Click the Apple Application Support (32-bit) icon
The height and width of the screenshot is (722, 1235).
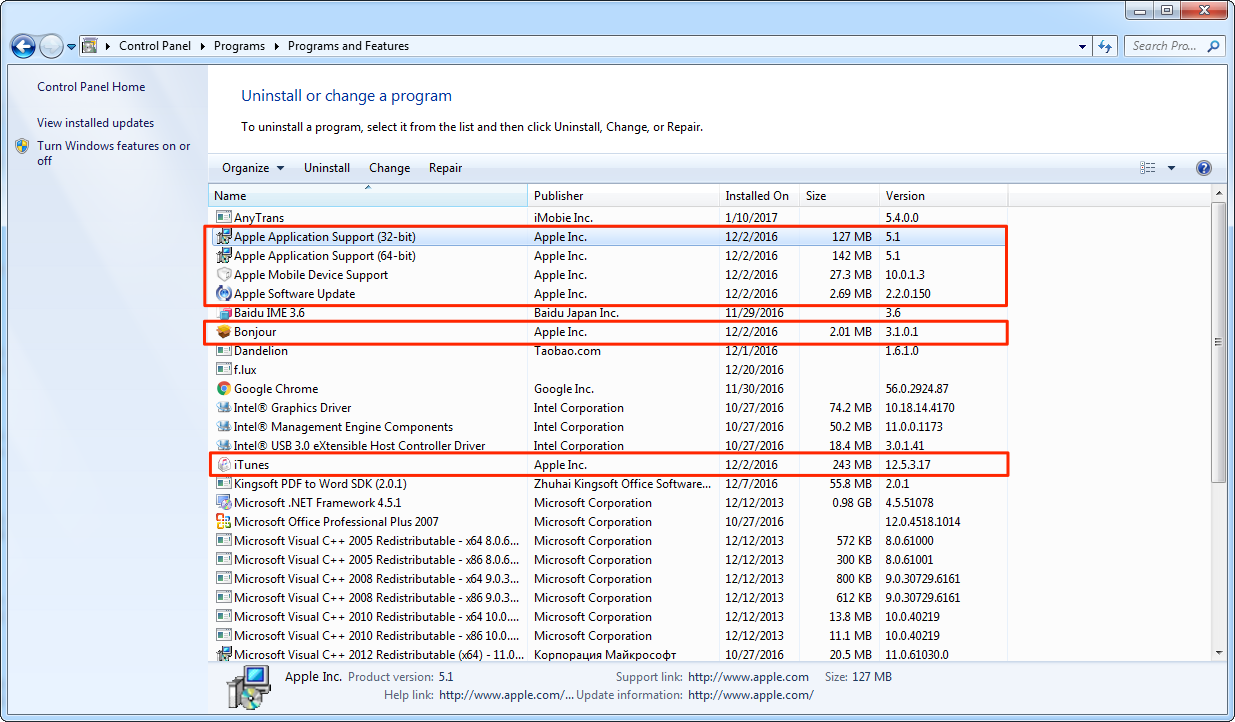tap(224, 237)
